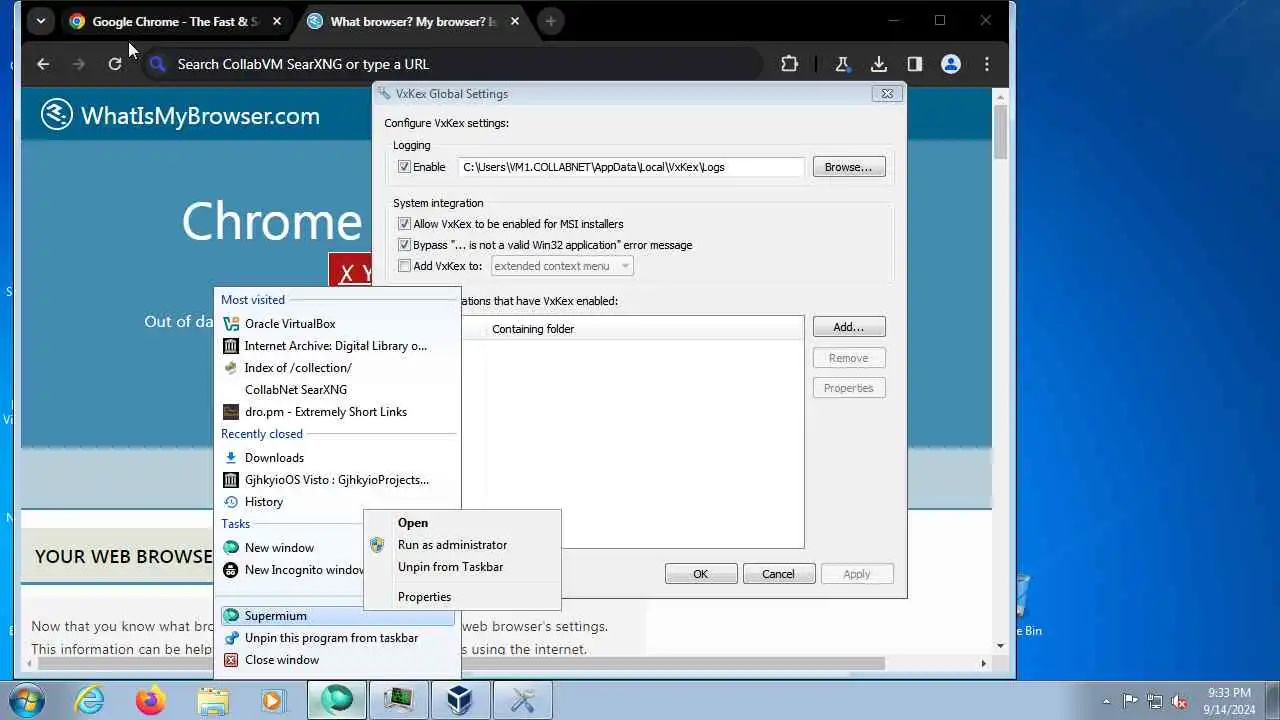The image size is (1280, 720).
Task: Open Oracle VirtualBox from Most visited
Action: 337,324
